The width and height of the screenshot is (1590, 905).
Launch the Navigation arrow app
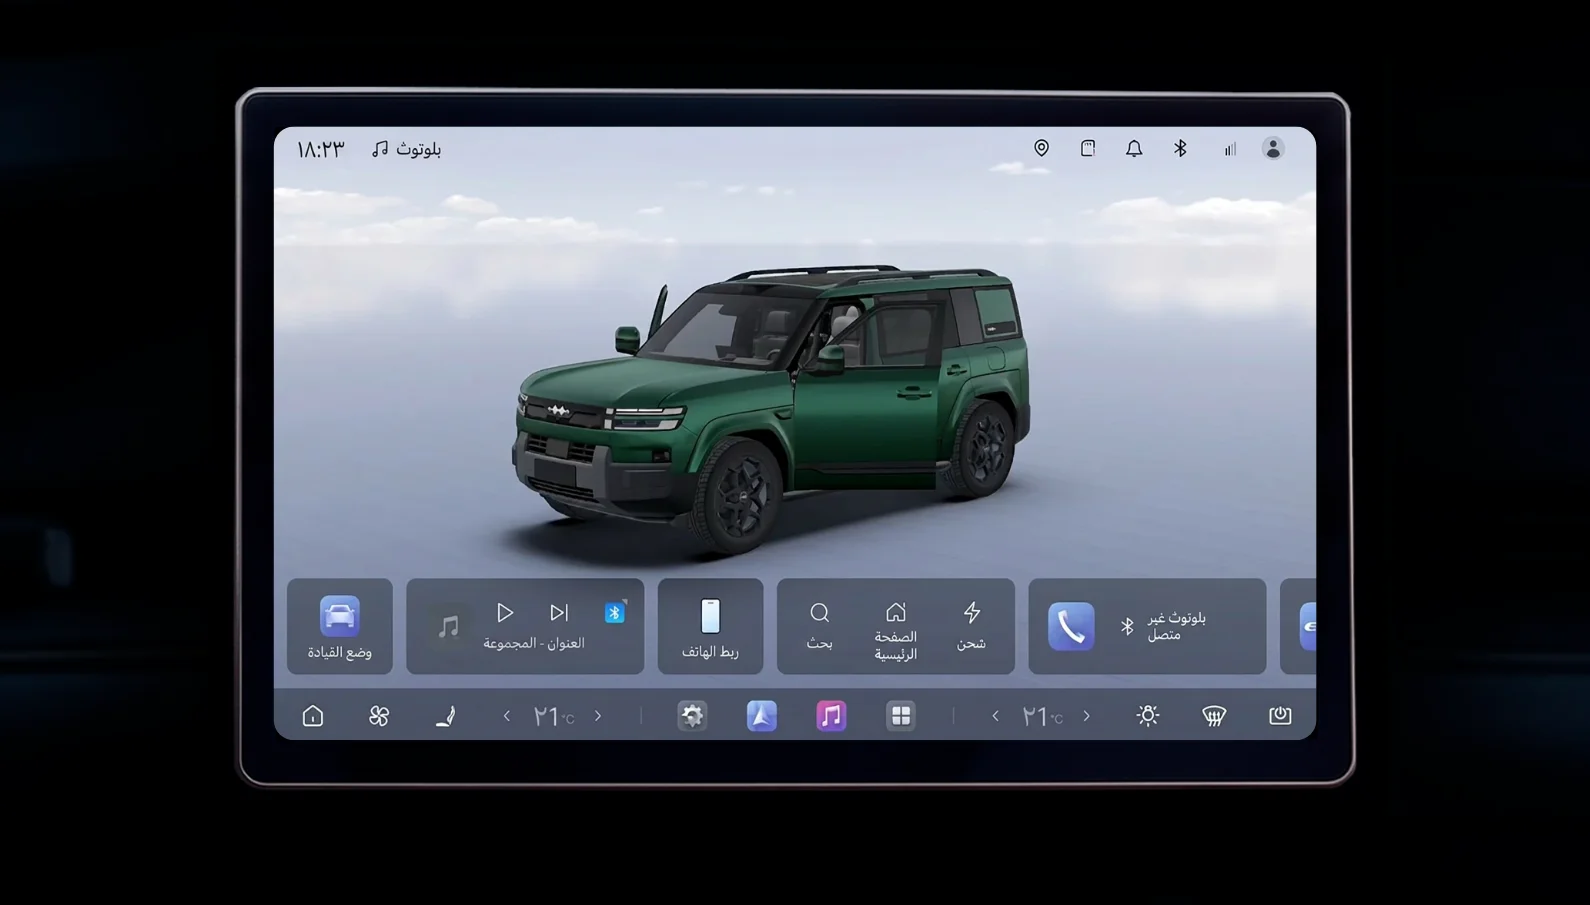click(x=761, y=716)
